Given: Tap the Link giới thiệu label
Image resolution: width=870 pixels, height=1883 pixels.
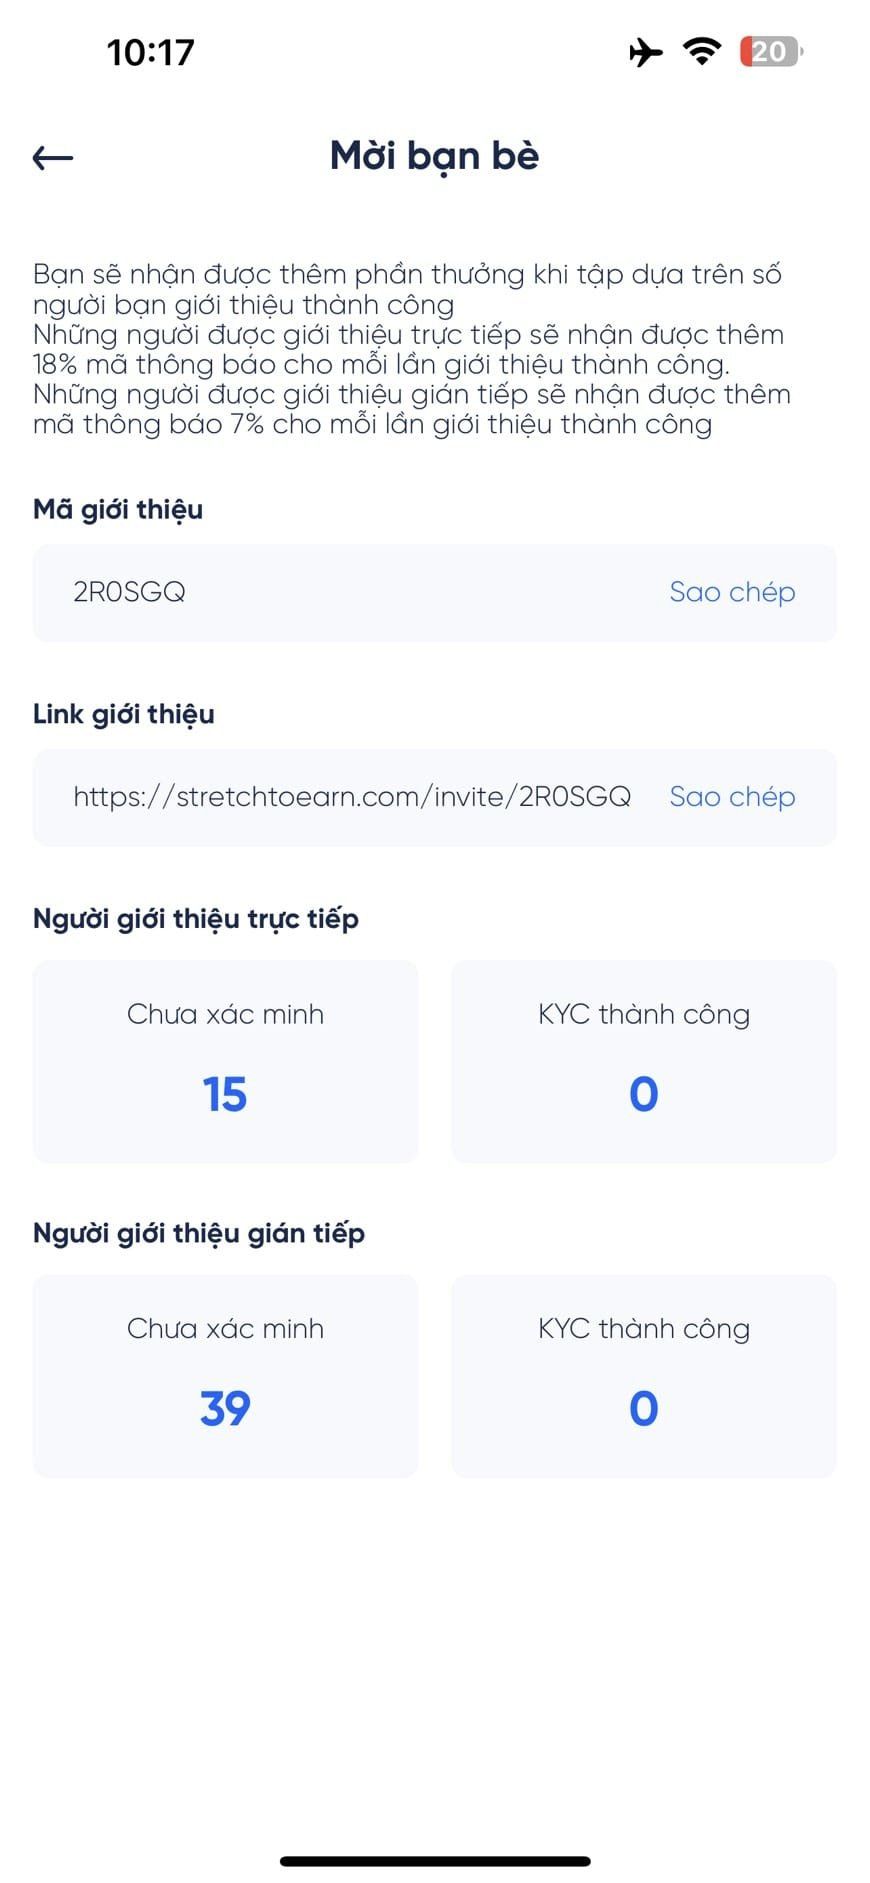Looking at the screenshot, I should pyautogui.click(x=124, y=714).
